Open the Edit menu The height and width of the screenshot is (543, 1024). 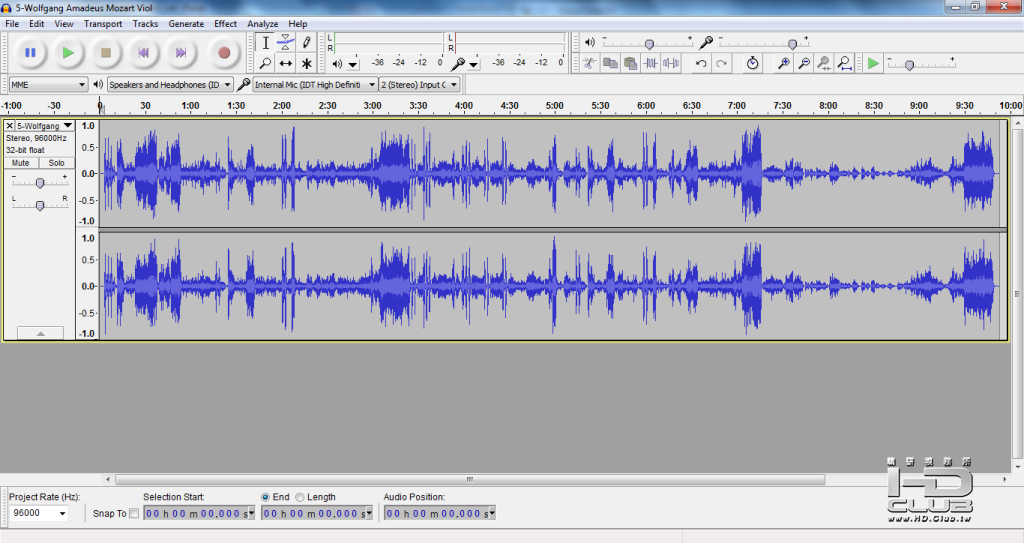37,24
